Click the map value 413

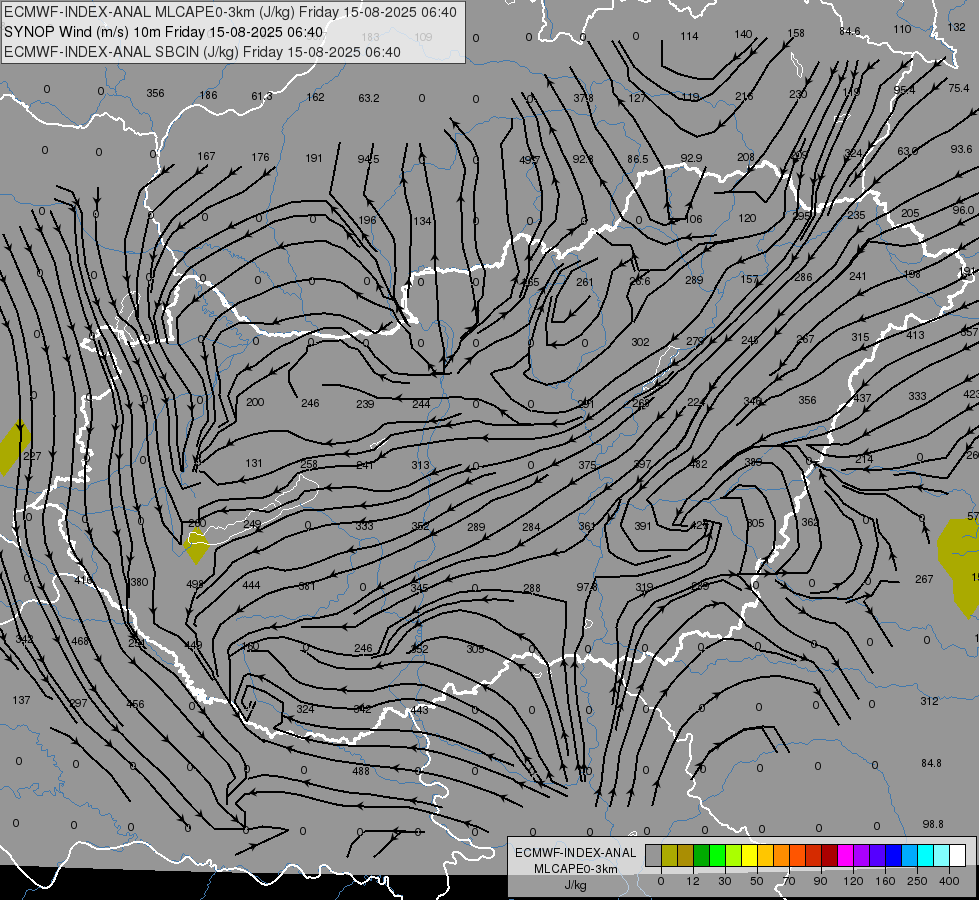(x=915, y=335)
